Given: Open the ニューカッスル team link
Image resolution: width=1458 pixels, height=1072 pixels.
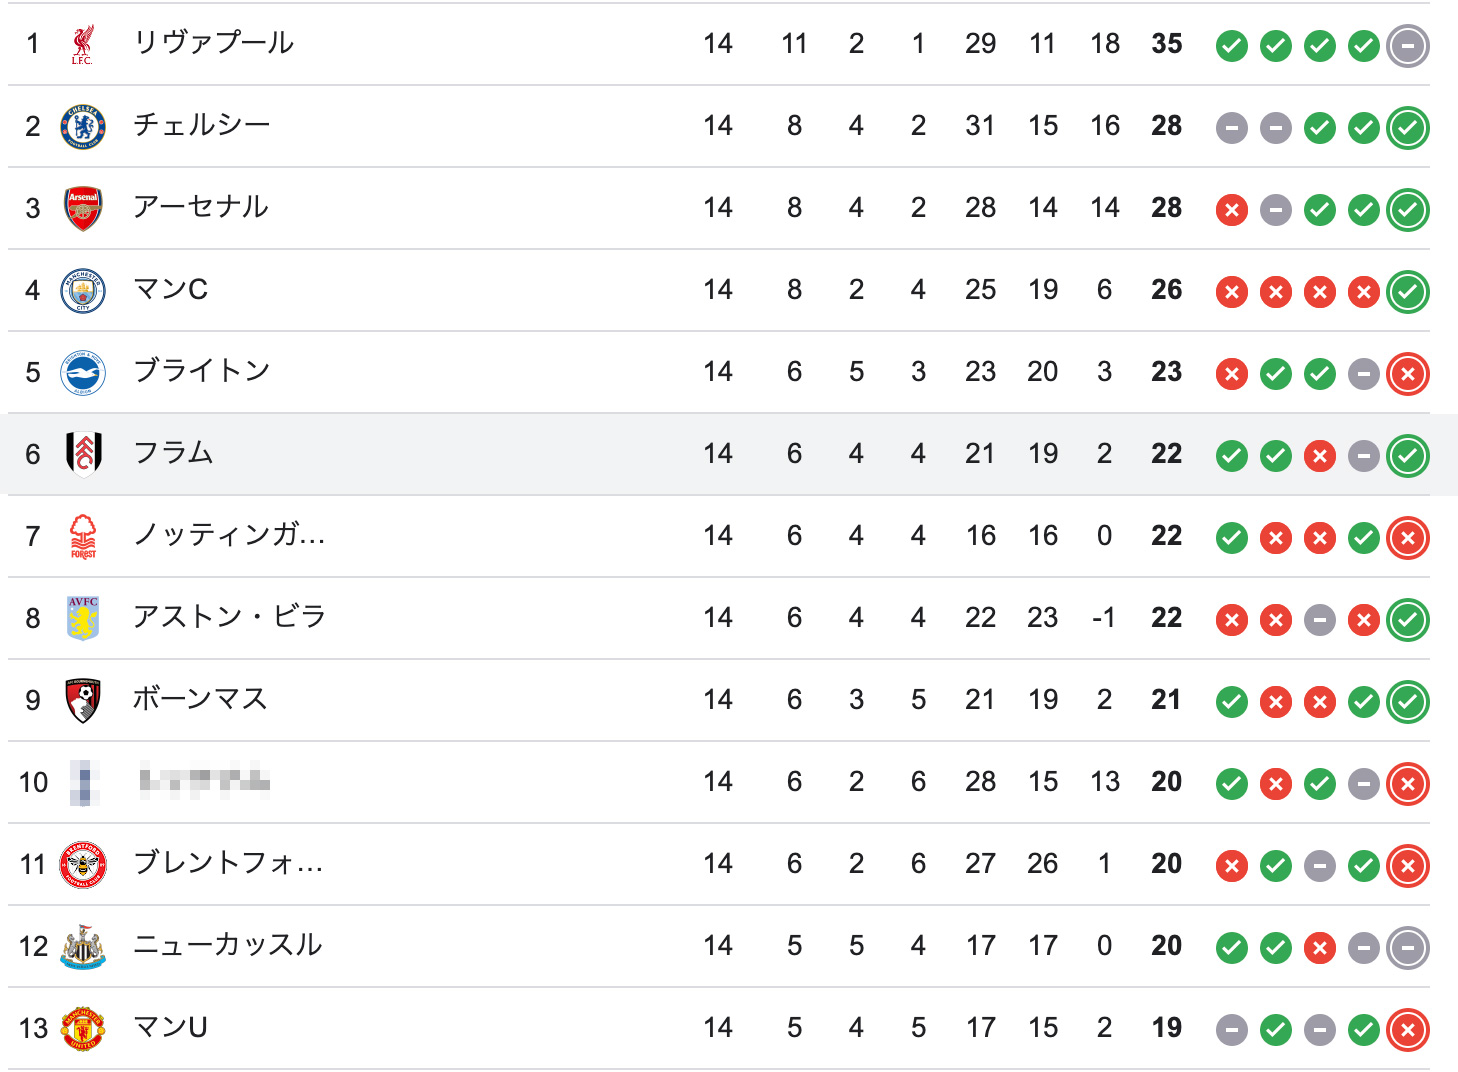Looking at the screenshot, I should (228, 945).
